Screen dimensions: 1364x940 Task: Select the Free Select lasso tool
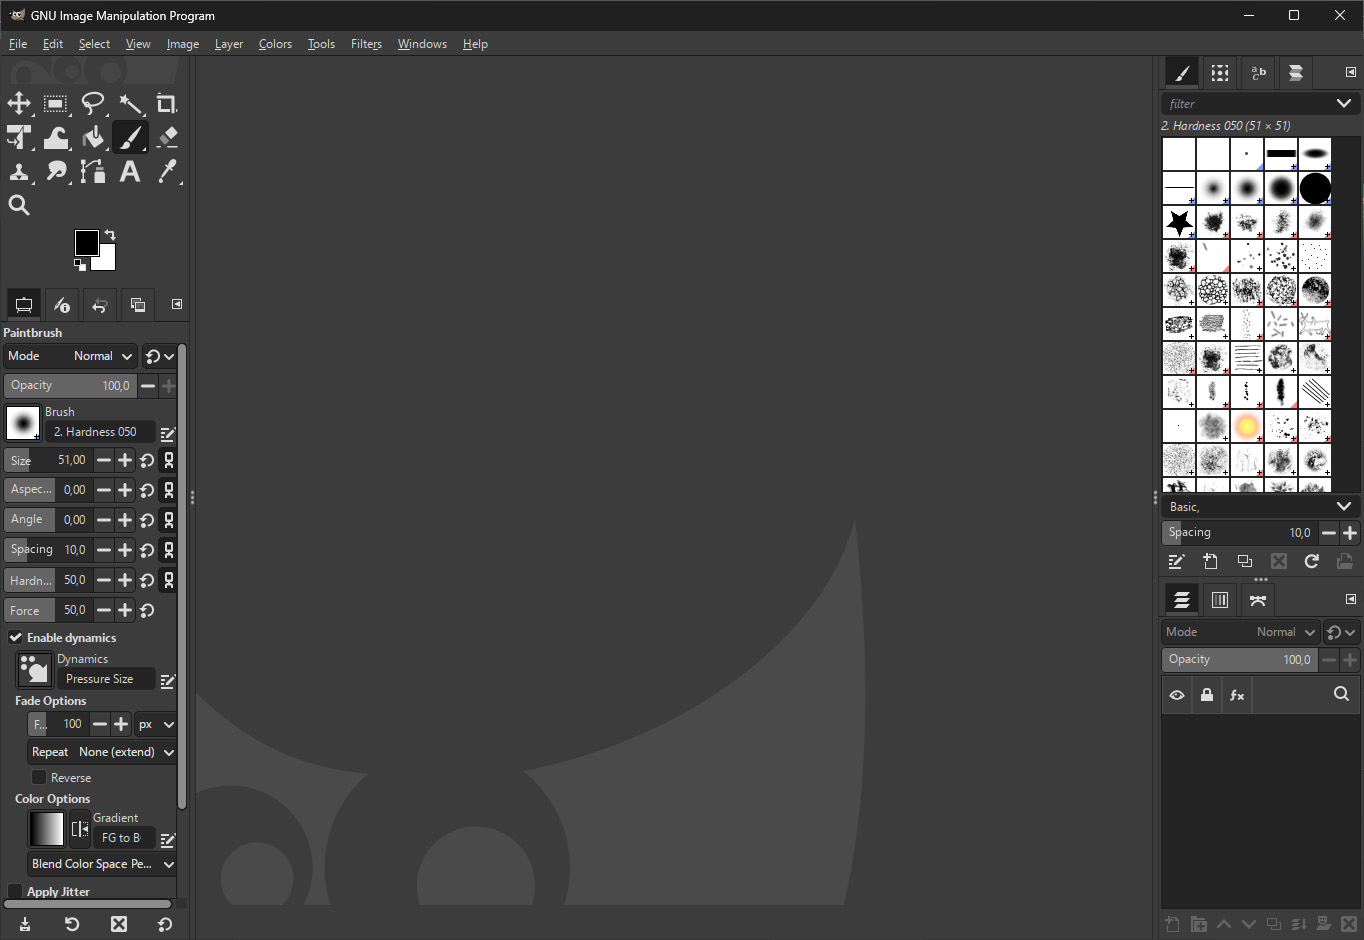pyautogui.click(x=93, y=103)
